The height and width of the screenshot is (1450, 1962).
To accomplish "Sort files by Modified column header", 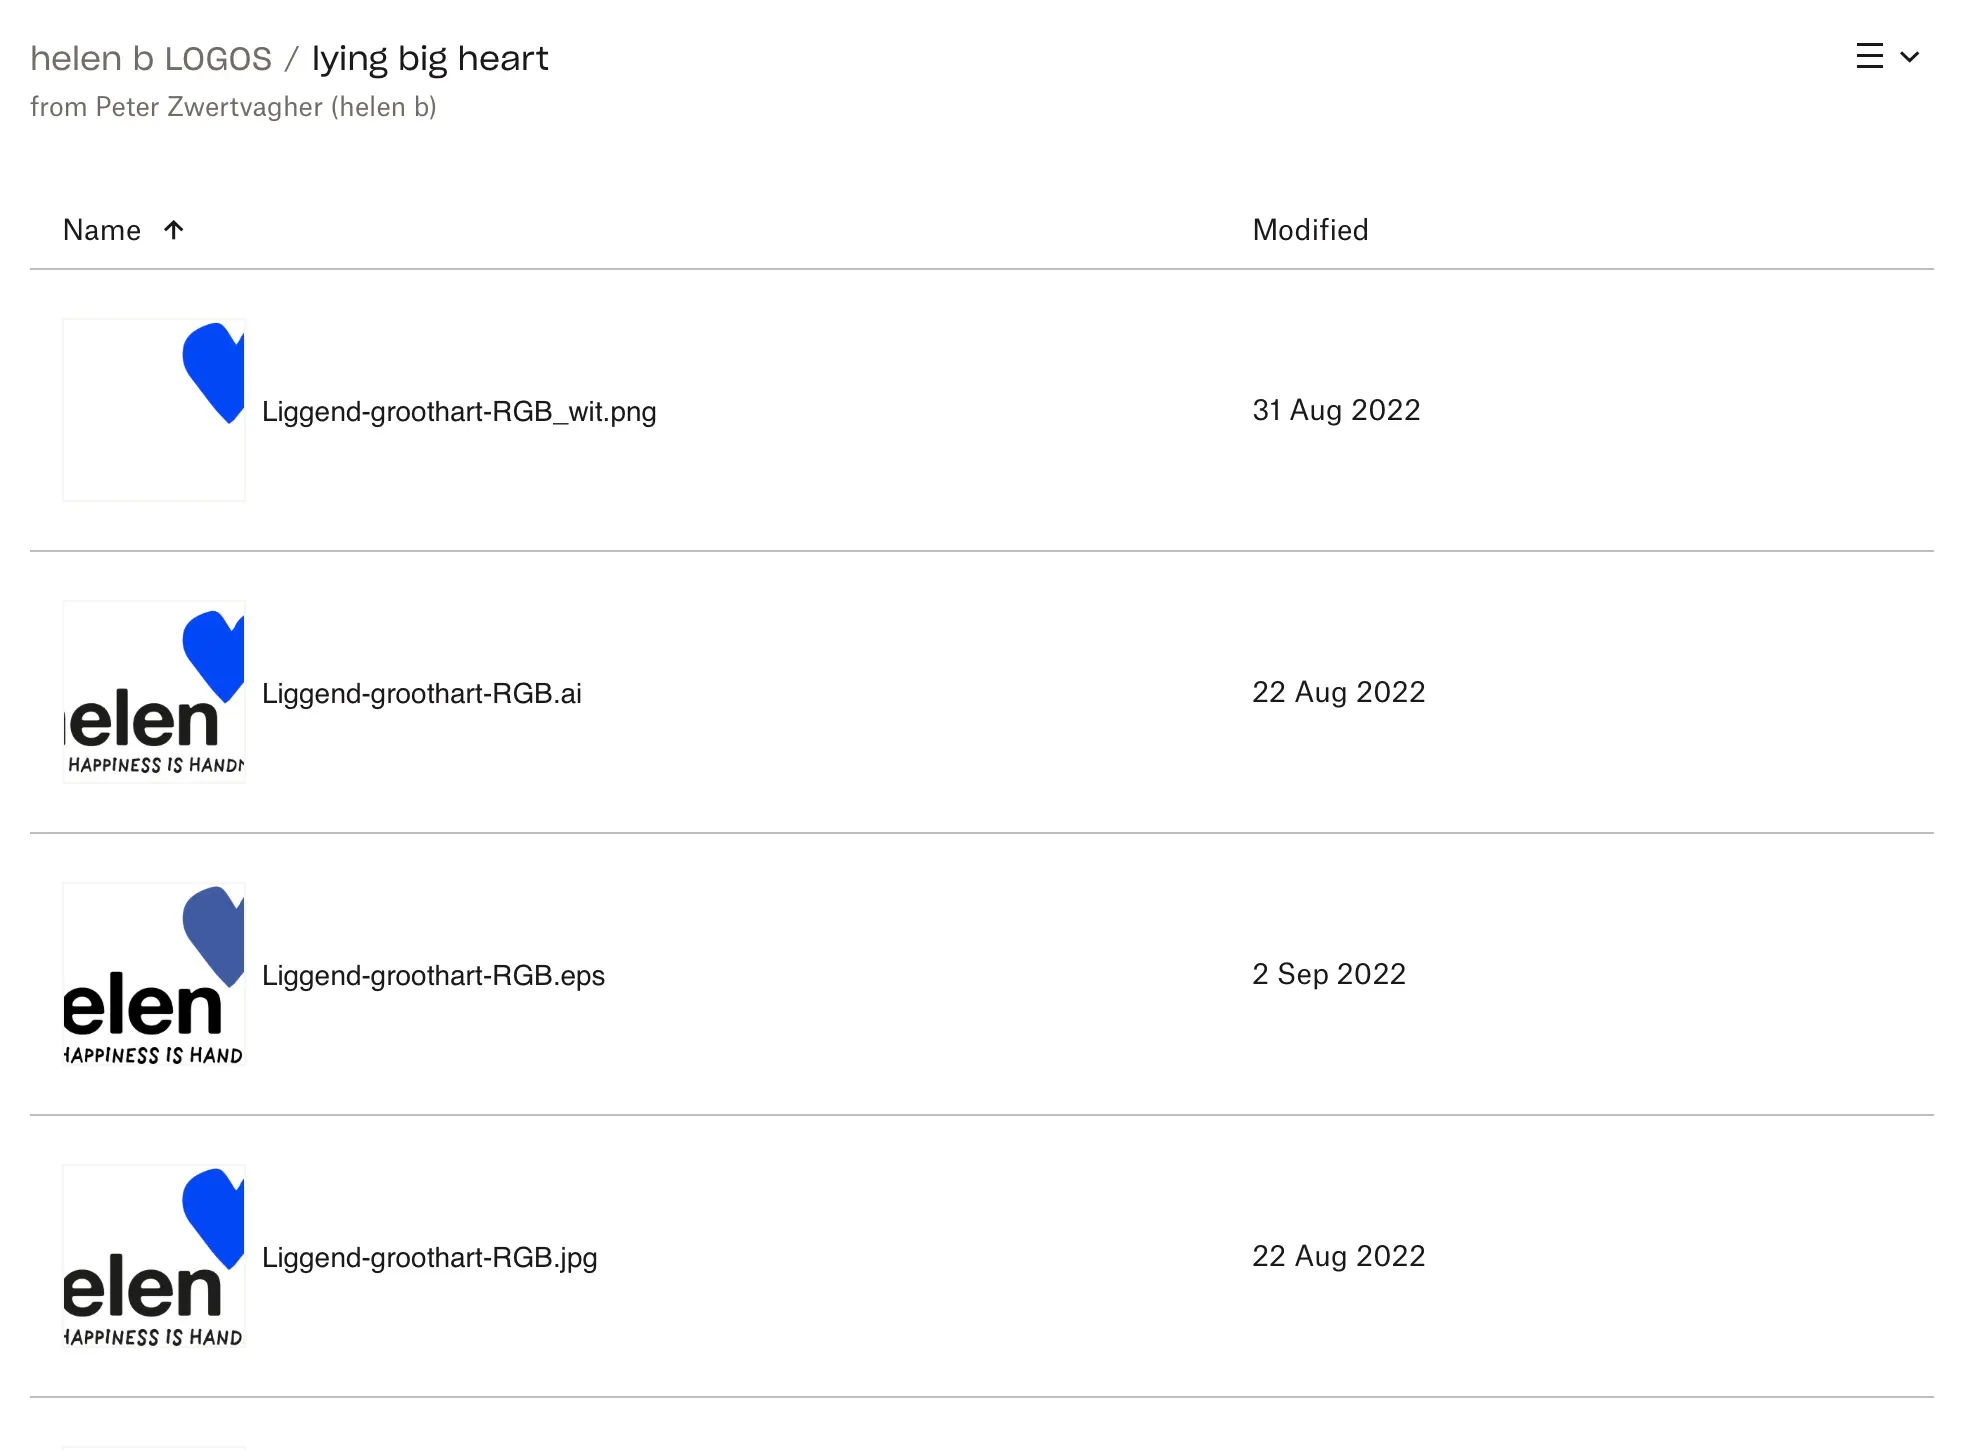I will pos(1310,230).
